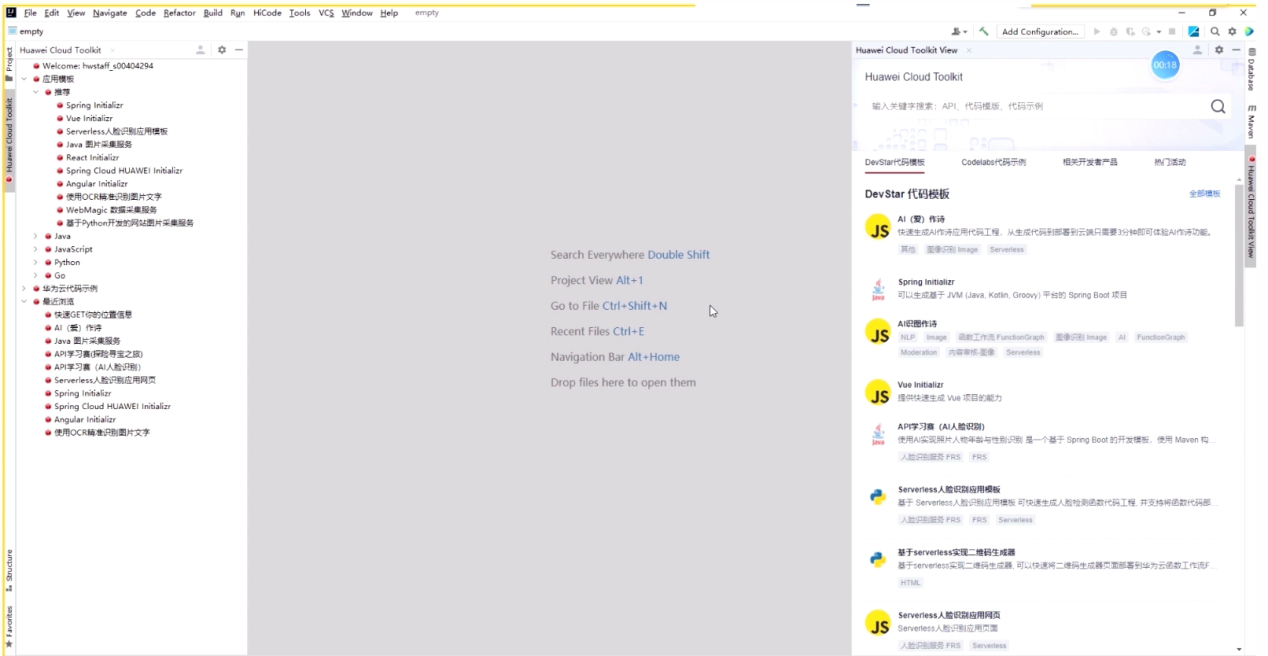Image resolution: width=1268 pixels, height=656 pixels.
Task: Minimize the left Huawei Cloud Toolkit panel
Action: 239,50
